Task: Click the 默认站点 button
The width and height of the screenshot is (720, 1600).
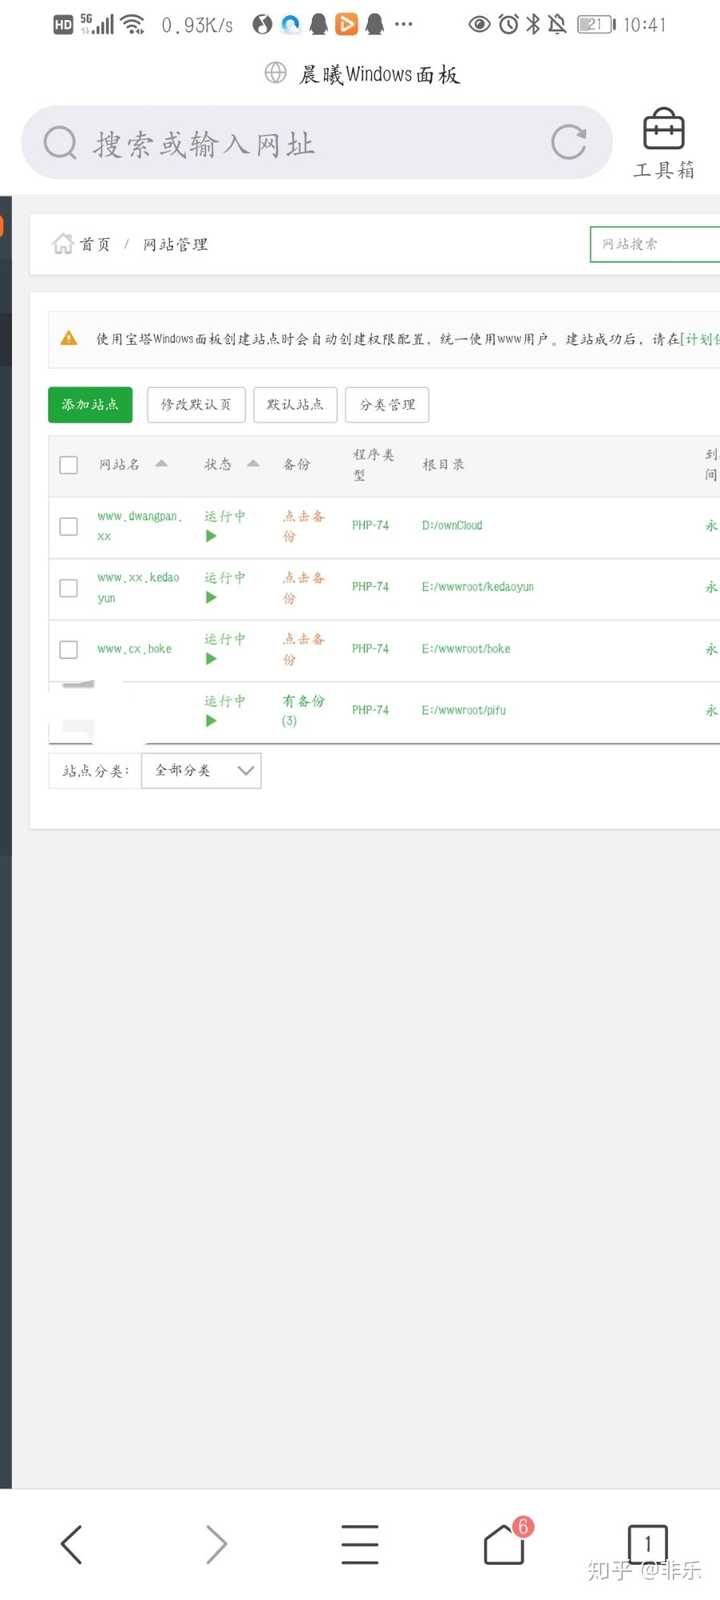Action: pos(295,404)
